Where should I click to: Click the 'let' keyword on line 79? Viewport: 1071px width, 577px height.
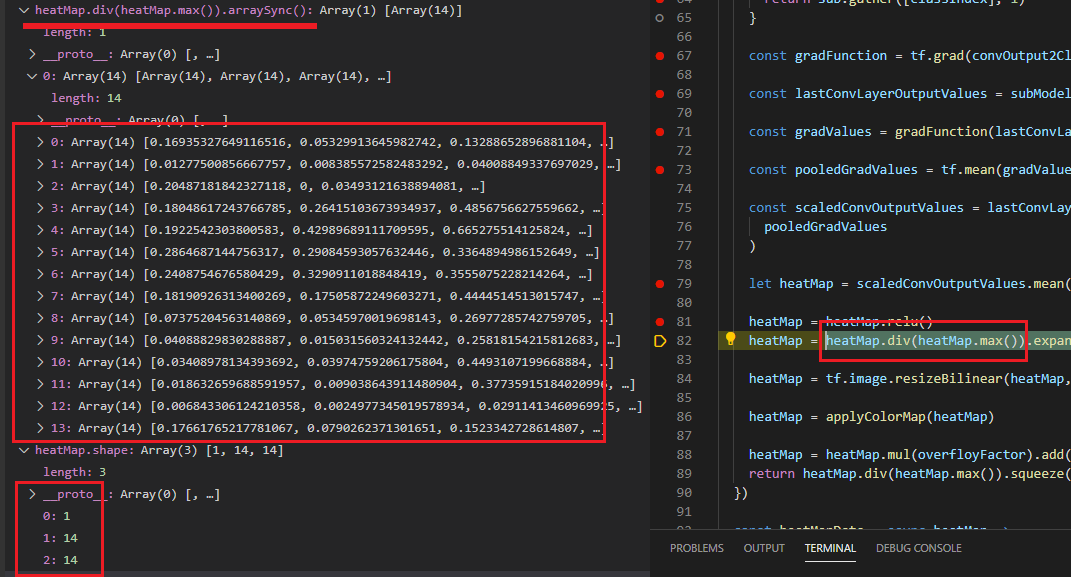760,284
